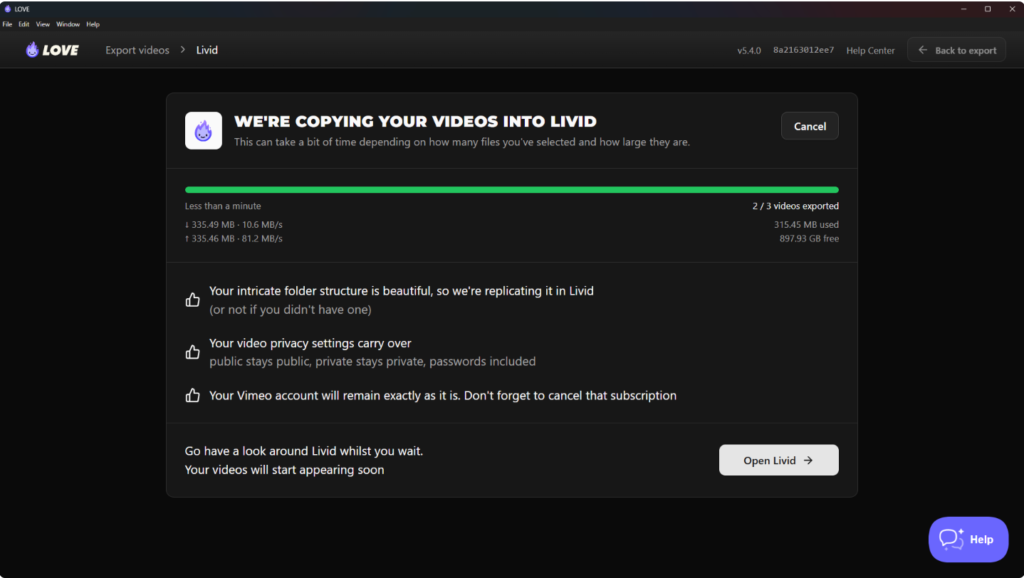
Task: Click the chat bubble icon in Help widget
Action: [951, 539]
